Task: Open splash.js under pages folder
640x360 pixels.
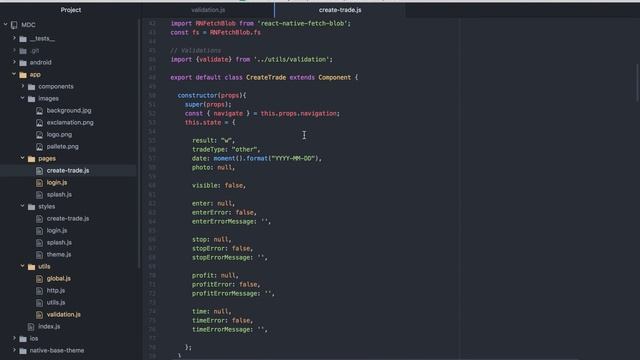Action: coord(59,194)
